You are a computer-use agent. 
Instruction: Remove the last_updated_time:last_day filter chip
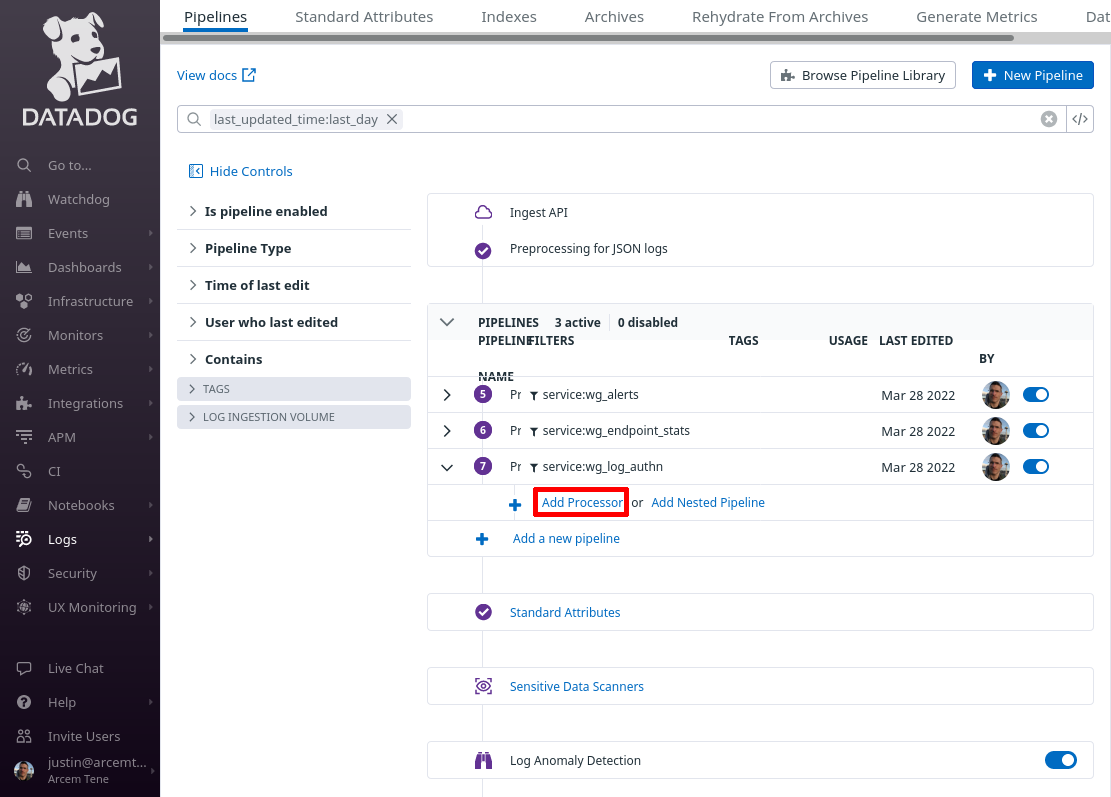click(392, 119)
